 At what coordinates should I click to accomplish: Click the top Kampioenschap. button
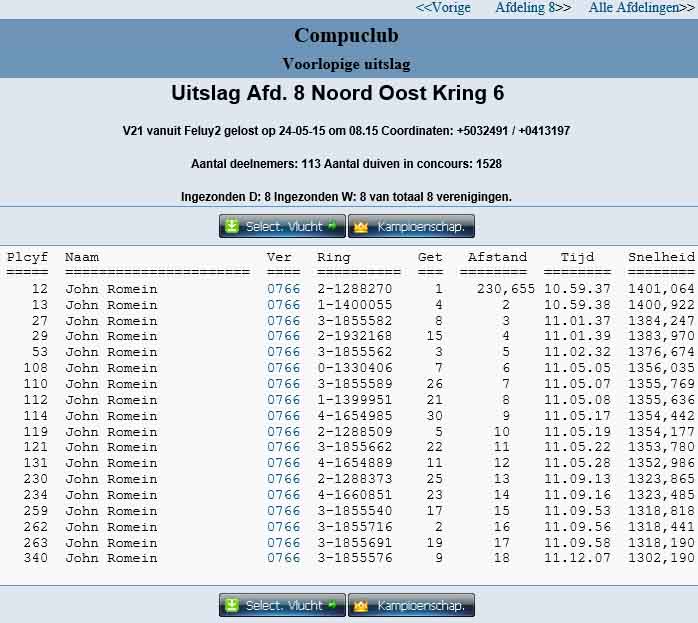tap(411, 226)
